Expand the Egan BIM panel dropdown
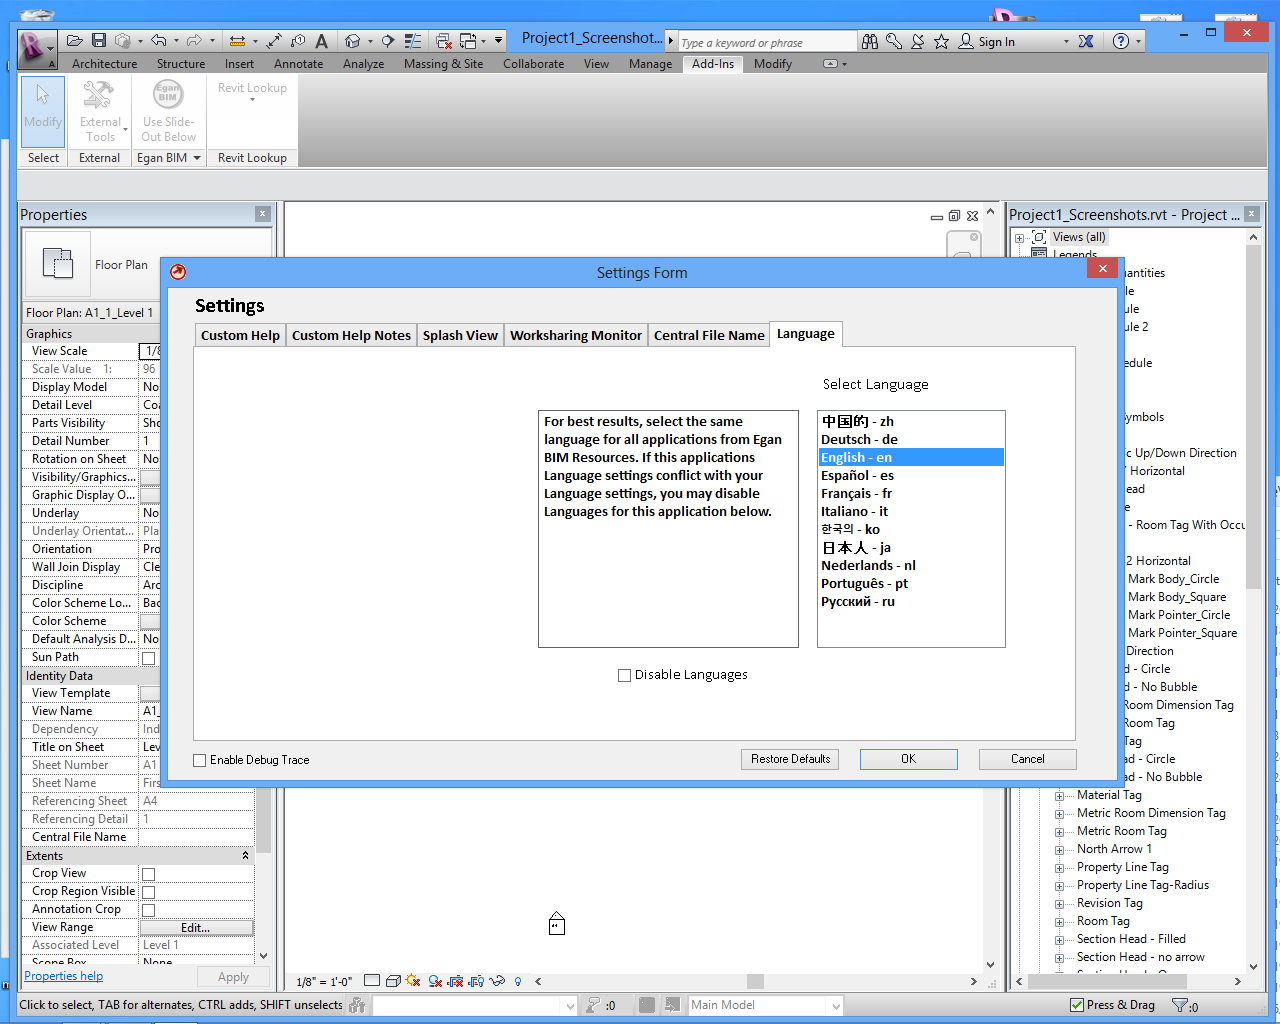 tap(197, 158)
